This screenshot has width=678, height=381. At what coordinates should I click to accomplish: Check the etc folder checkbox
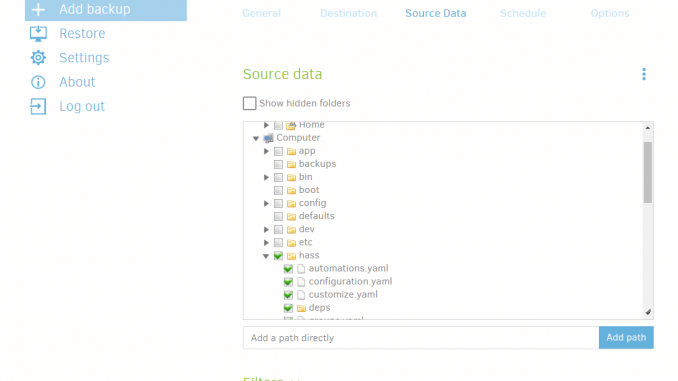click(278, 243)
